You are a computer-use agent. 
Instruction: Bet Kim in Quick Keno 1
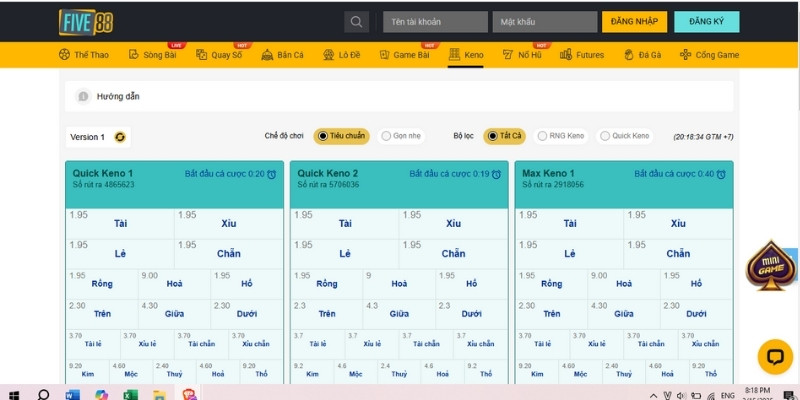[x=88, y=371]
